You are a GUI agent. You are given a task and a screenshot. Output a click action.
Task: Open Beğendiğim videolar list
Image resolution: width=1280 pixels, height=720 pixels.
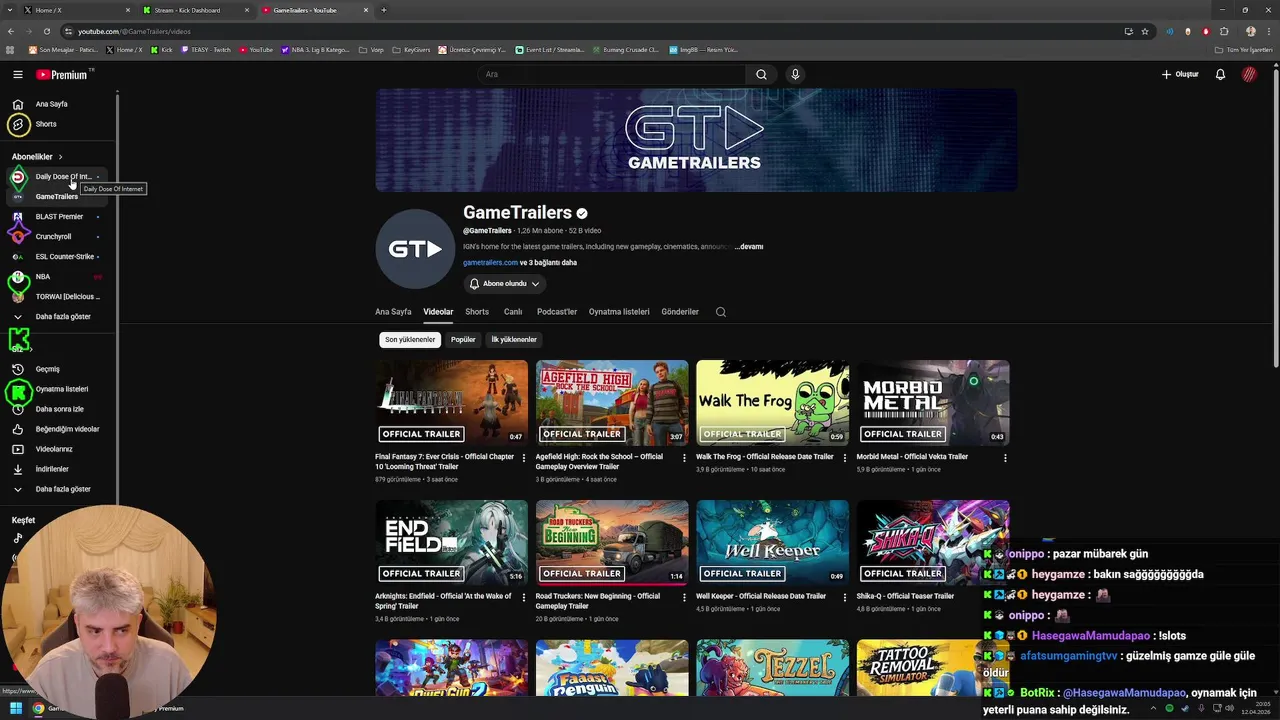[x=67, y=429]
